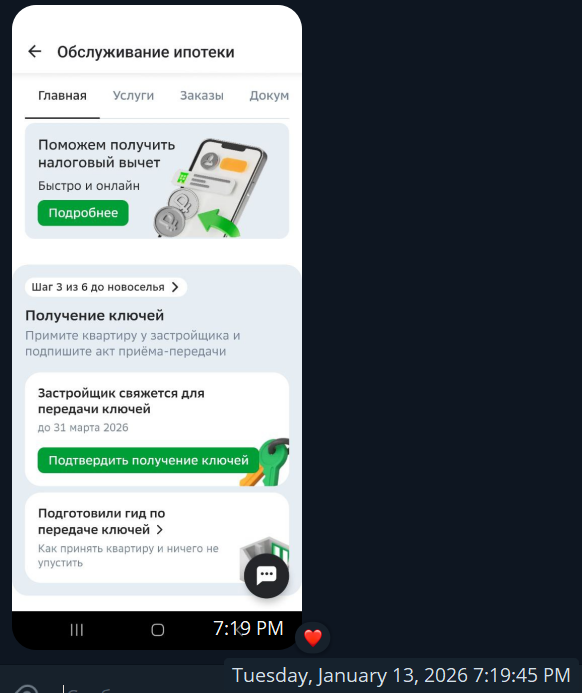The height and width of the screenshot is (693, 582).
Task: Click the phone with coins illustration
Action: pyautogui.click(x=211, y=188)
